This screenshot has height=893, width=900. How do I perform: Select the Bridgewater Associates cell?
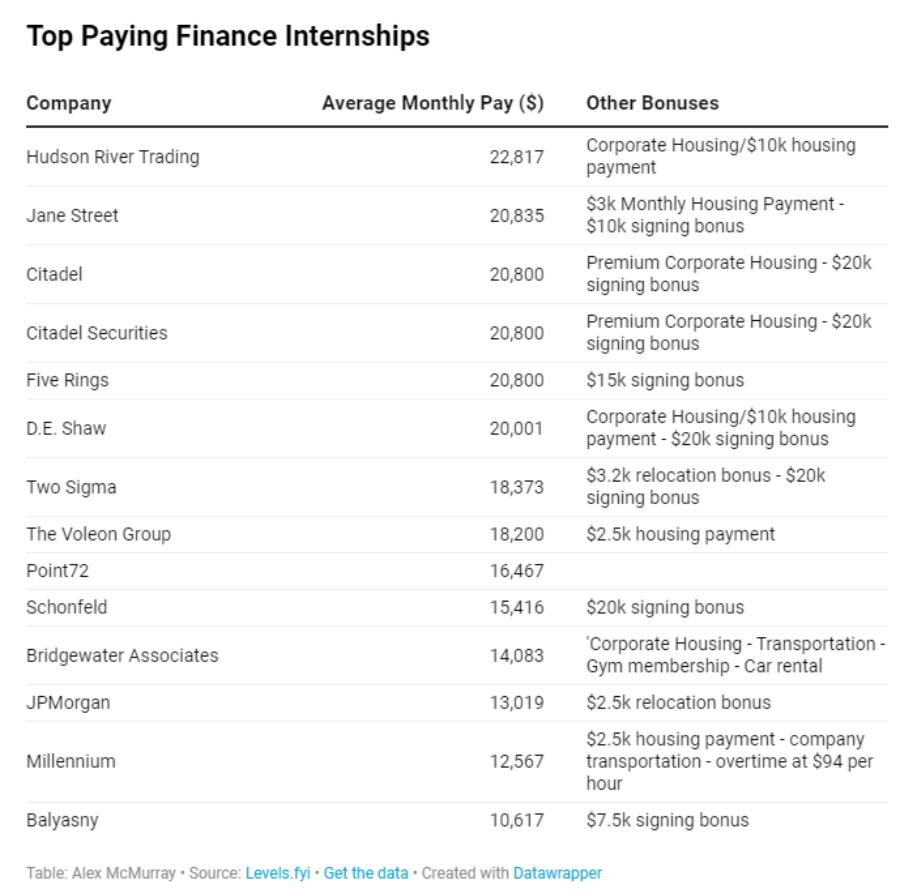122,655
